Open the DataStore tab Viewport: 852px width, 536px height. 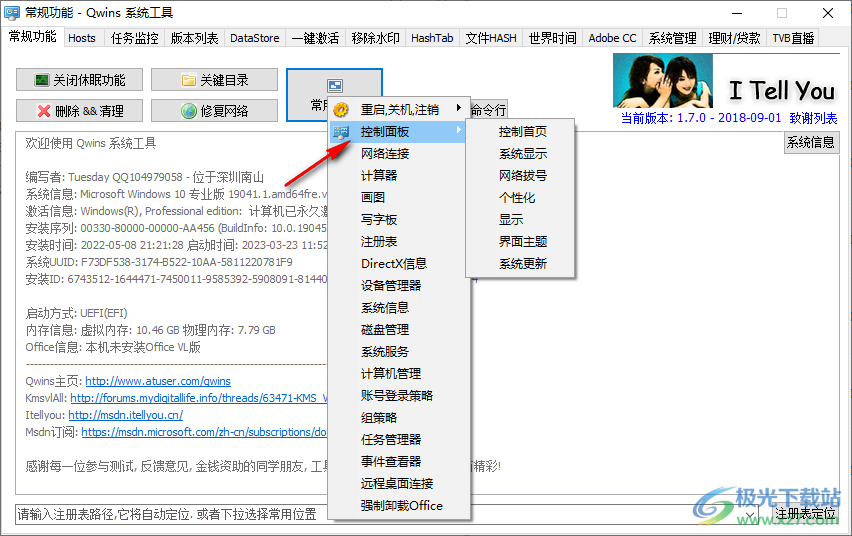(254, 38)
